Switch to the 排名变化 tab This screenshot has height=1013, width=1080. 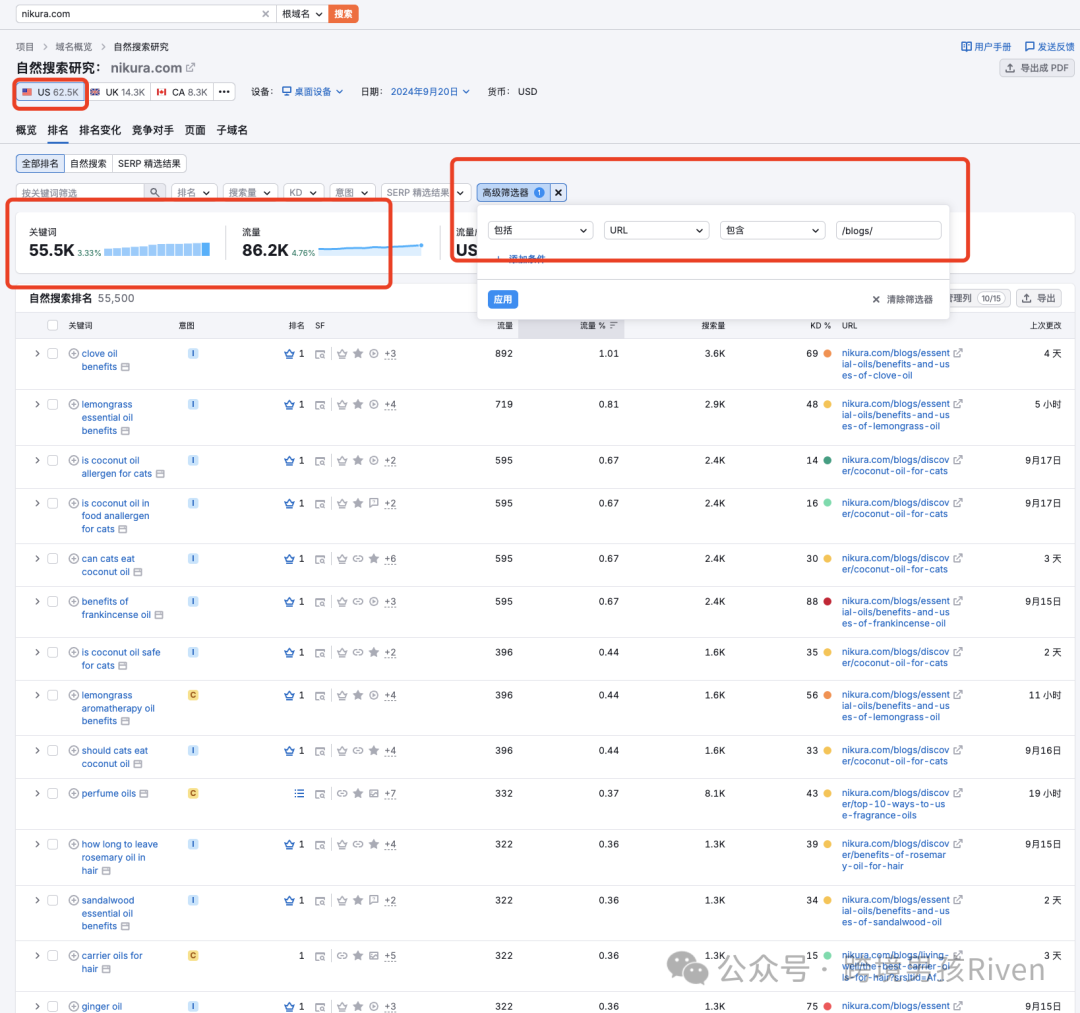[x=100, y=130]
